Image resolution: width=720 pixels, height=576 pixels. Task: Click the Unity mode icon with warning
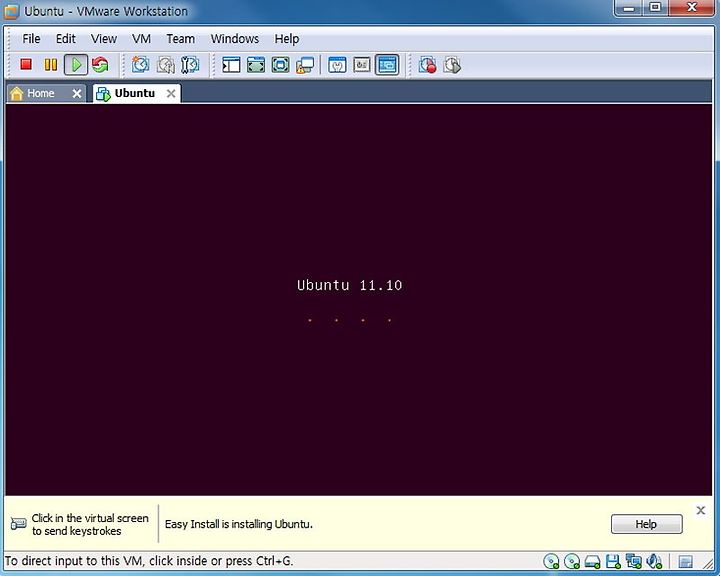click(305, 65)
